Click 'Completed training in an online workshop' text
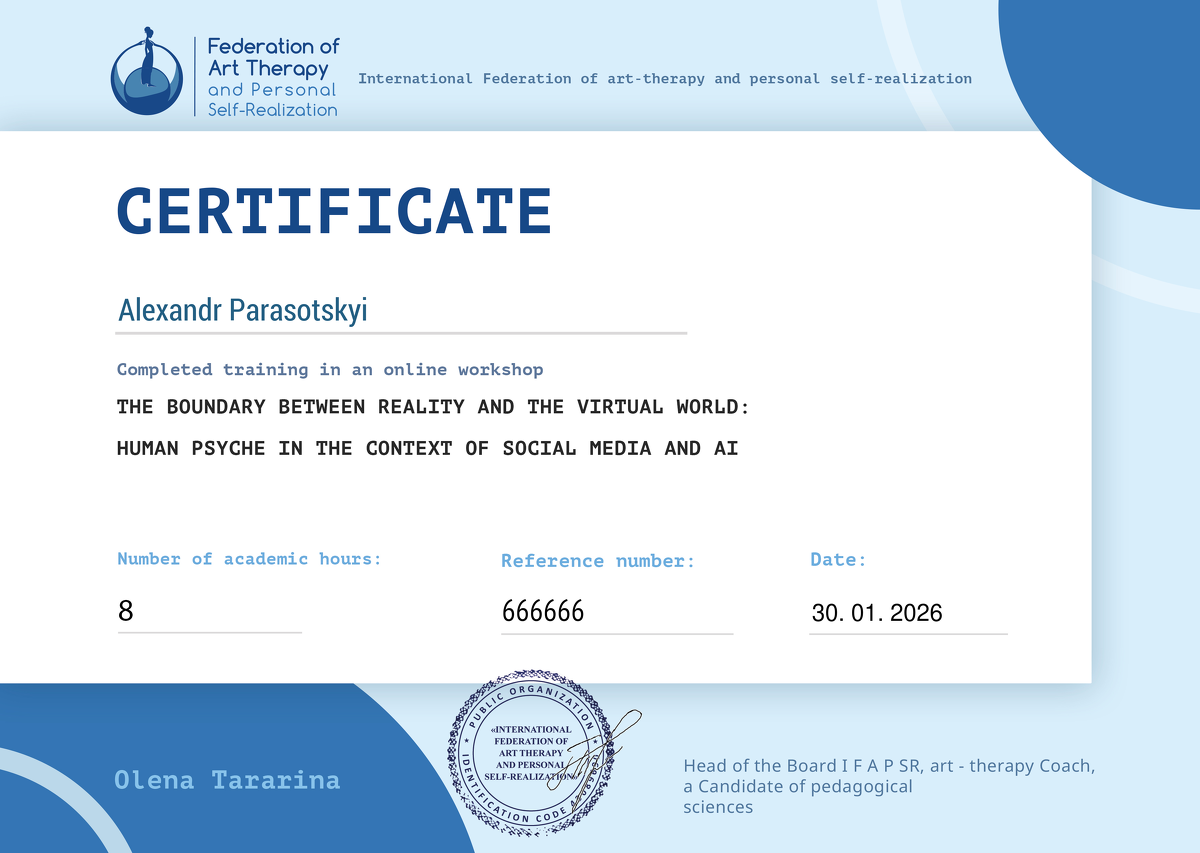The width and height of the screenshot is (1200, 853). pyautogui.click(x=330, y=370)
